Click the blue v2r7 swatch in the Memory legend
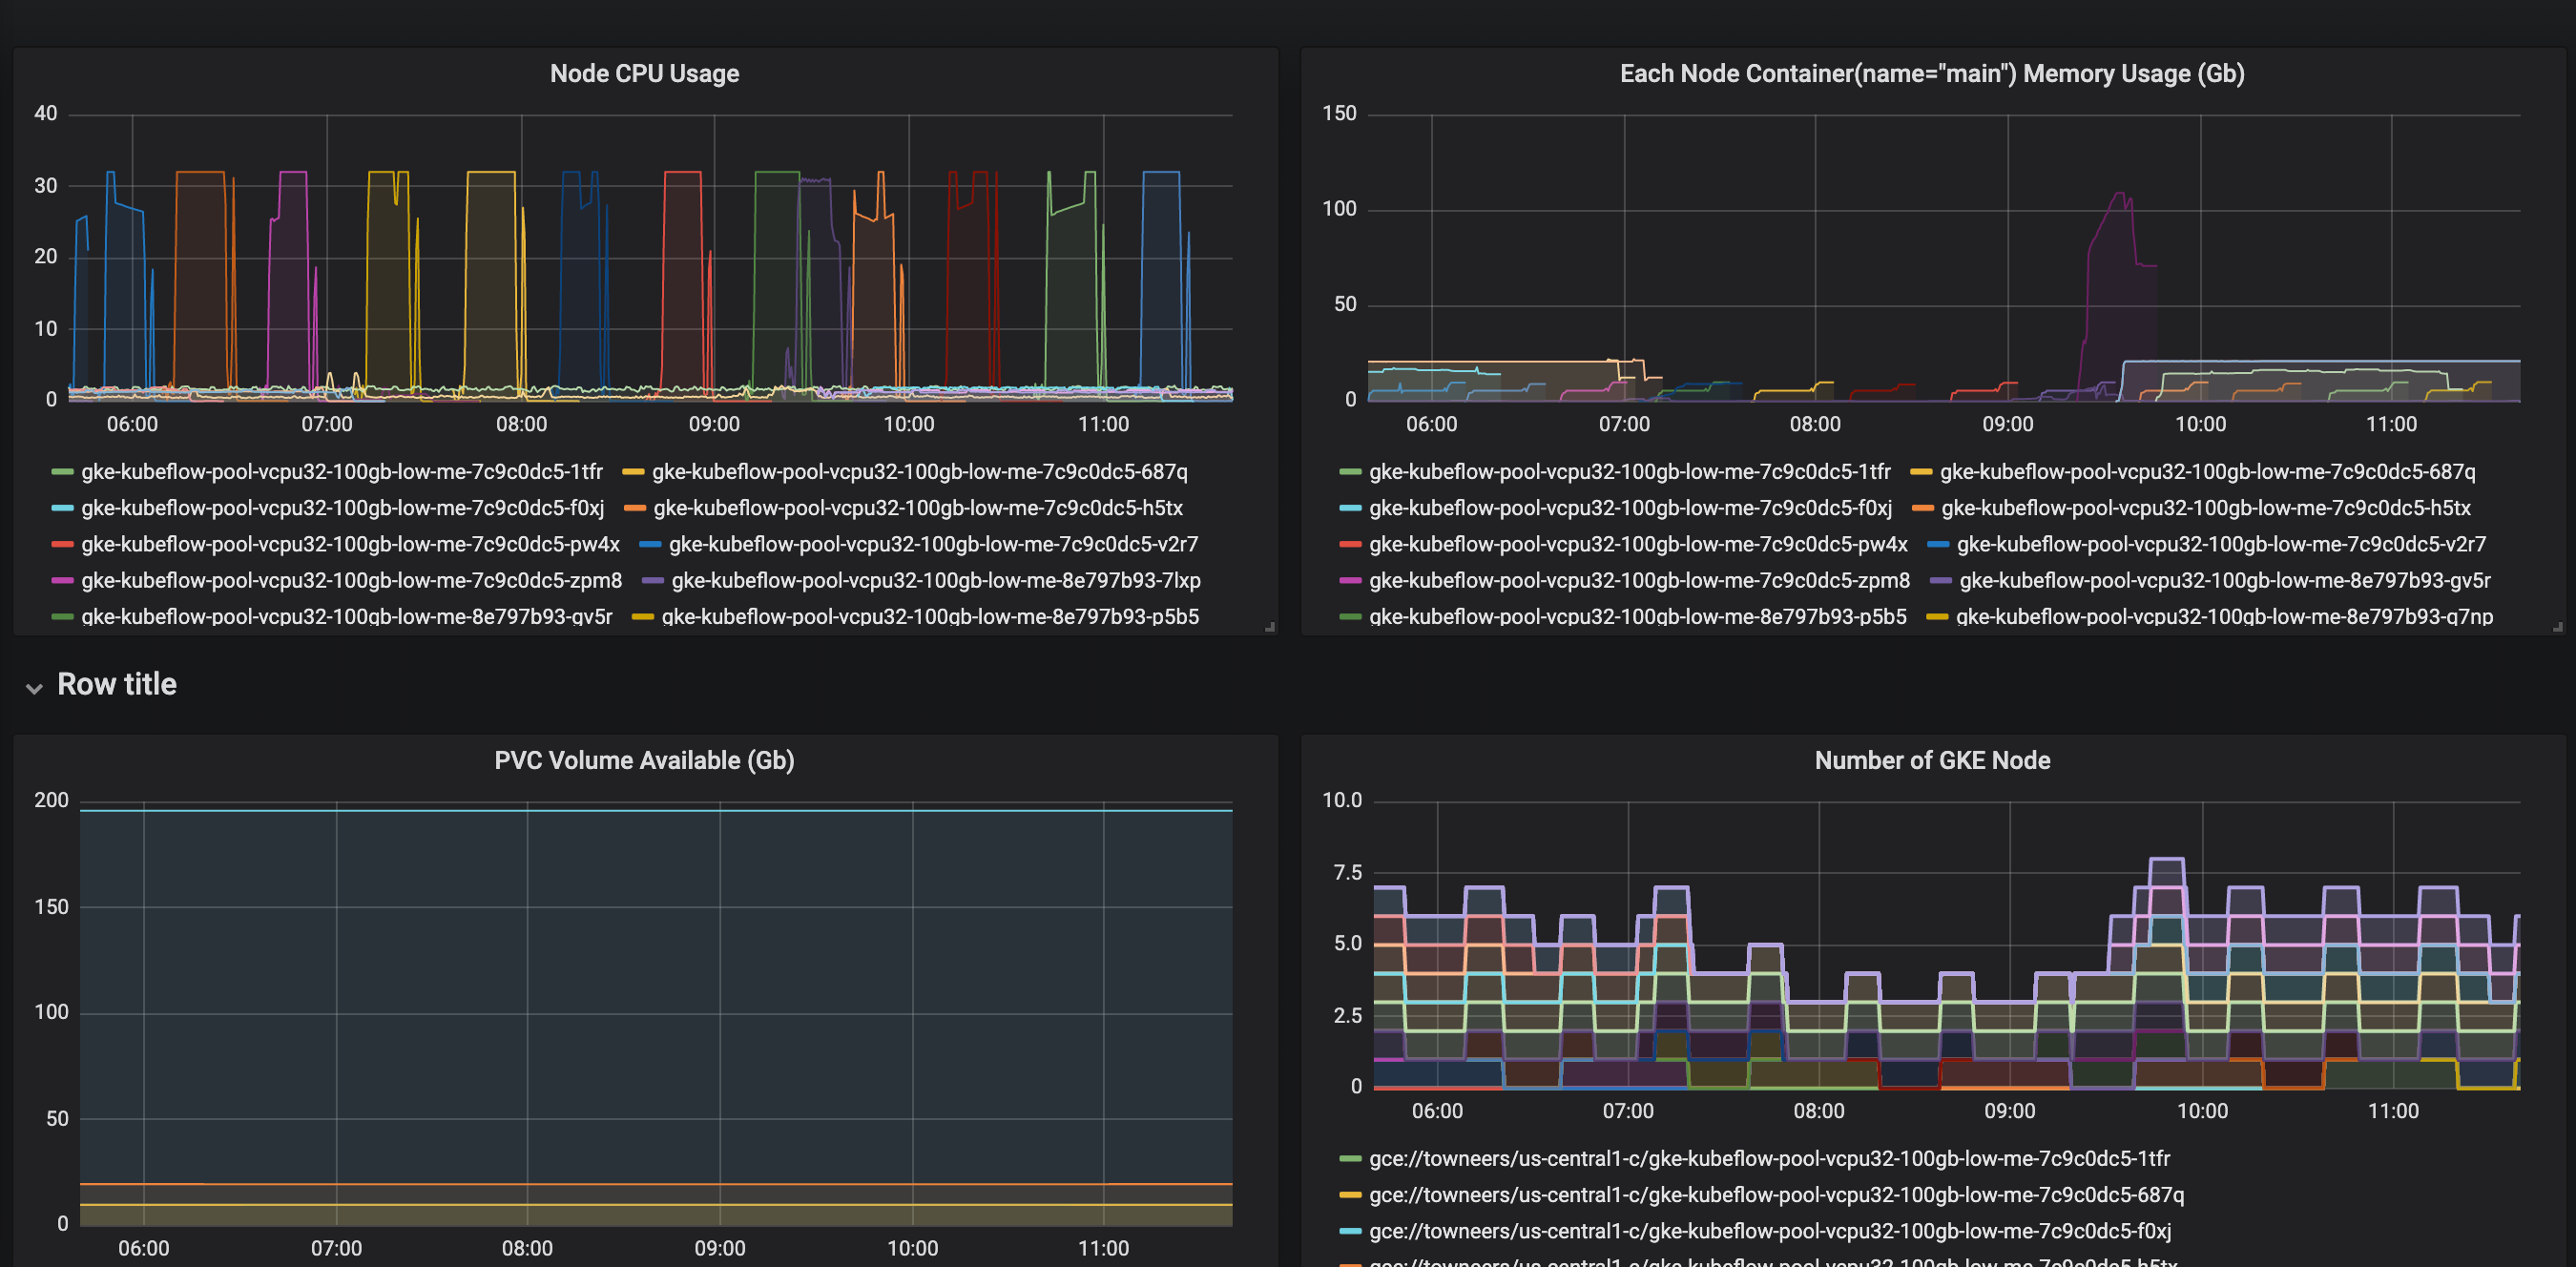 1937,544
